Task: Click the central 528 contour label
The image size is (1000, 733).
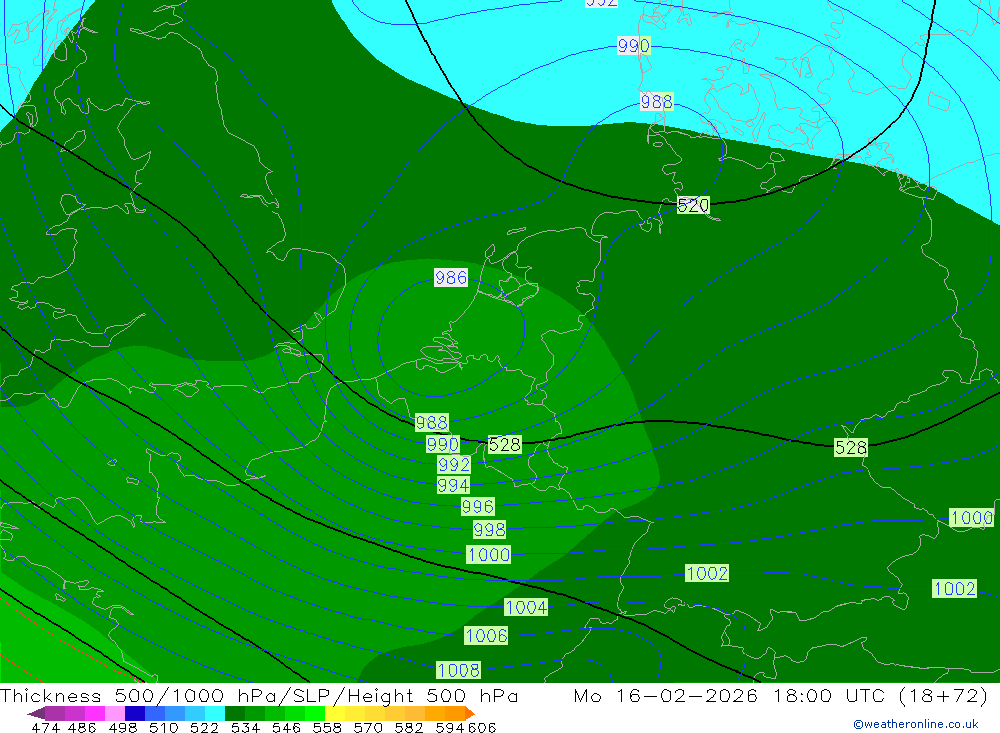Action: [x=504, y=445]
